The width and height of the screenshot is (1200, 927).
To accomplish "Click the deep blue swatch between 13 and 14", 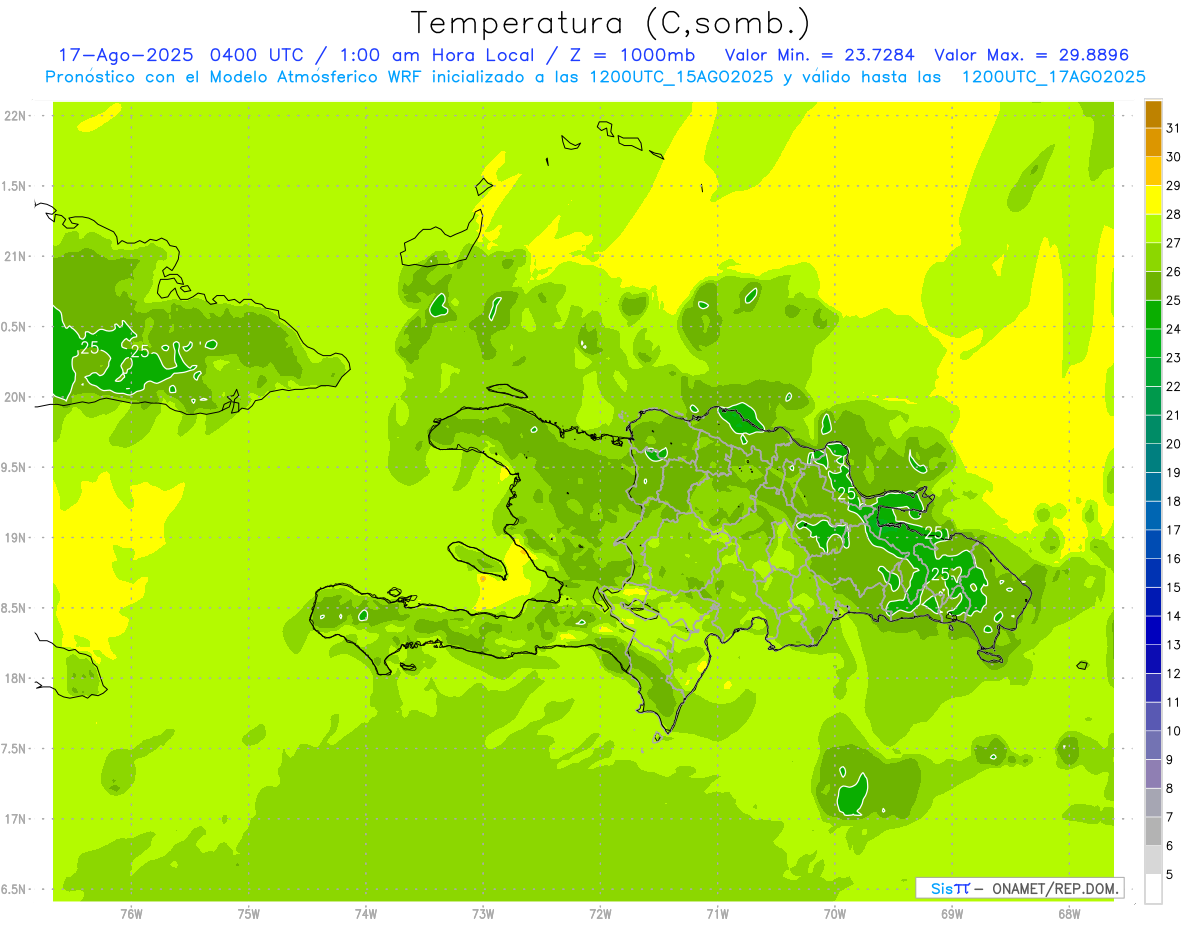I will [x=1153, y=631].
